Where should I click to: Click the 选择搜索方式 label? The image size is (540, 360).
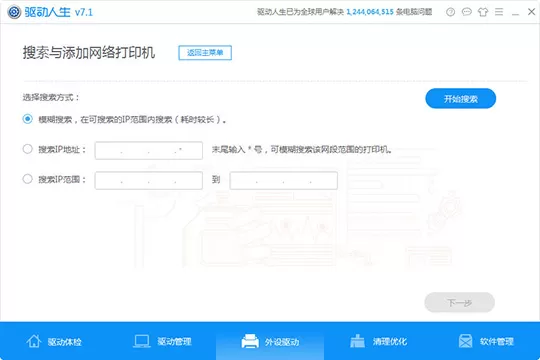click(x=51, y=97)
